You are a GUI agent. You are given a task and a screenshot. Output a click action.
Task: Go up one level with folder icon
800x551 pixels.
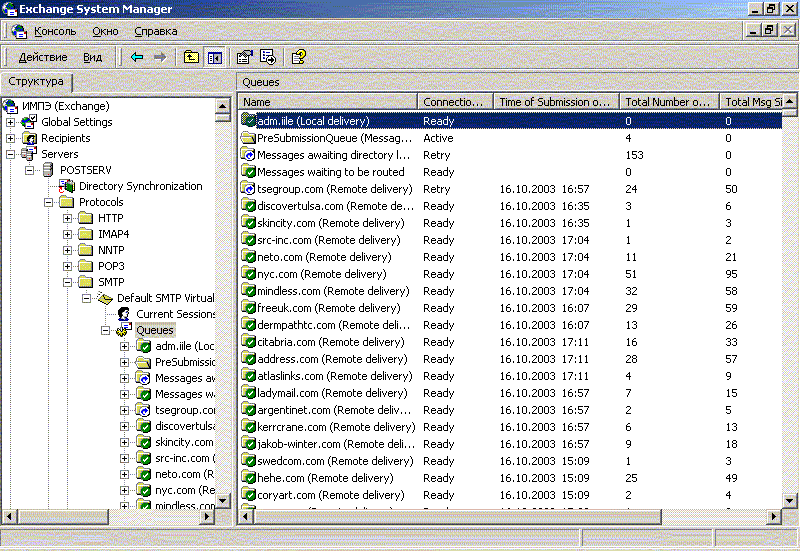pos(191,57)
